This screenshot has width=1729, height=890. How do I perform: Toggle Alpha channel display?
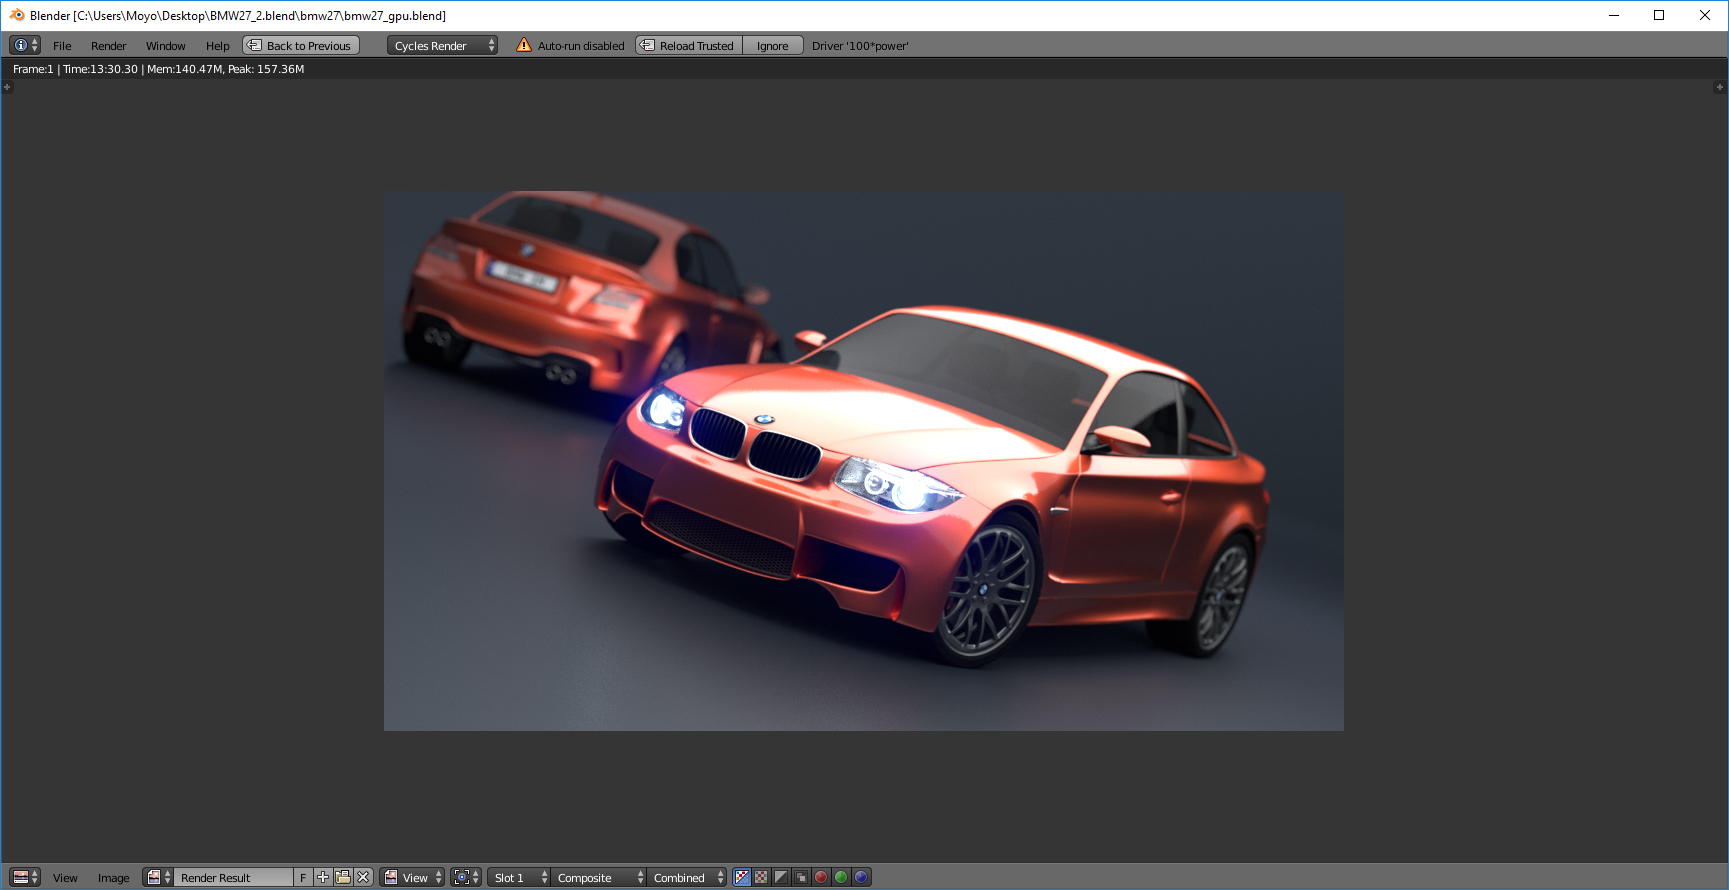[x=781, y=877]
